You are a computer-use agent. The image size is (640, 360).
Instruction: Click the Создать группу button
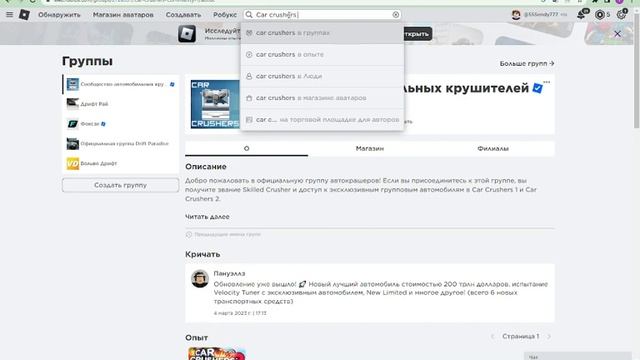tap(120, 185)
